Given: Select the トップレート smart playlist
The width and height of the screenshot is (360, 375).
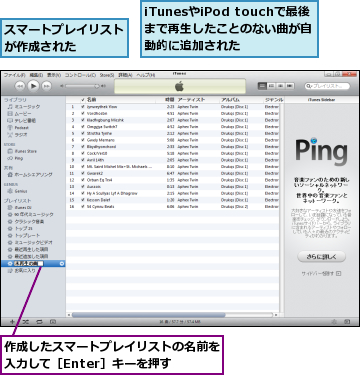Looking at the screenshot, I should pos(24,236).
